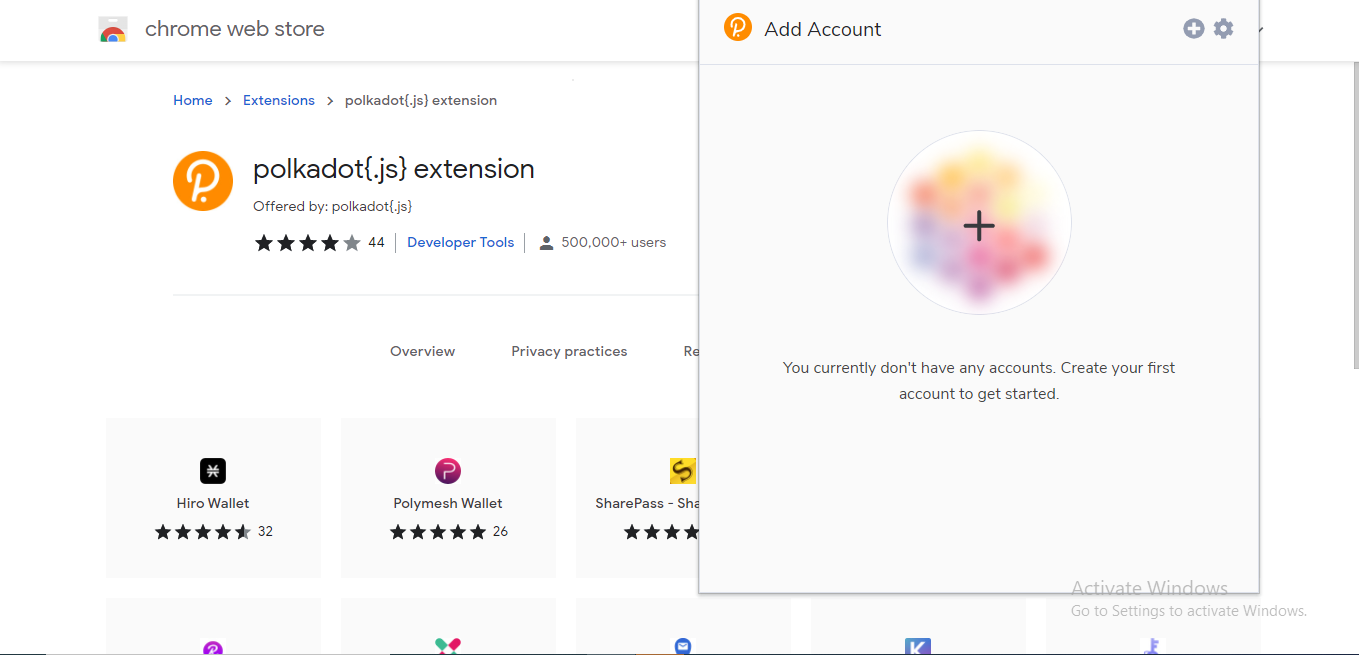Click the 'polkadot{.js} extension' page heading

pyautogui.click(x=394, y=169)
